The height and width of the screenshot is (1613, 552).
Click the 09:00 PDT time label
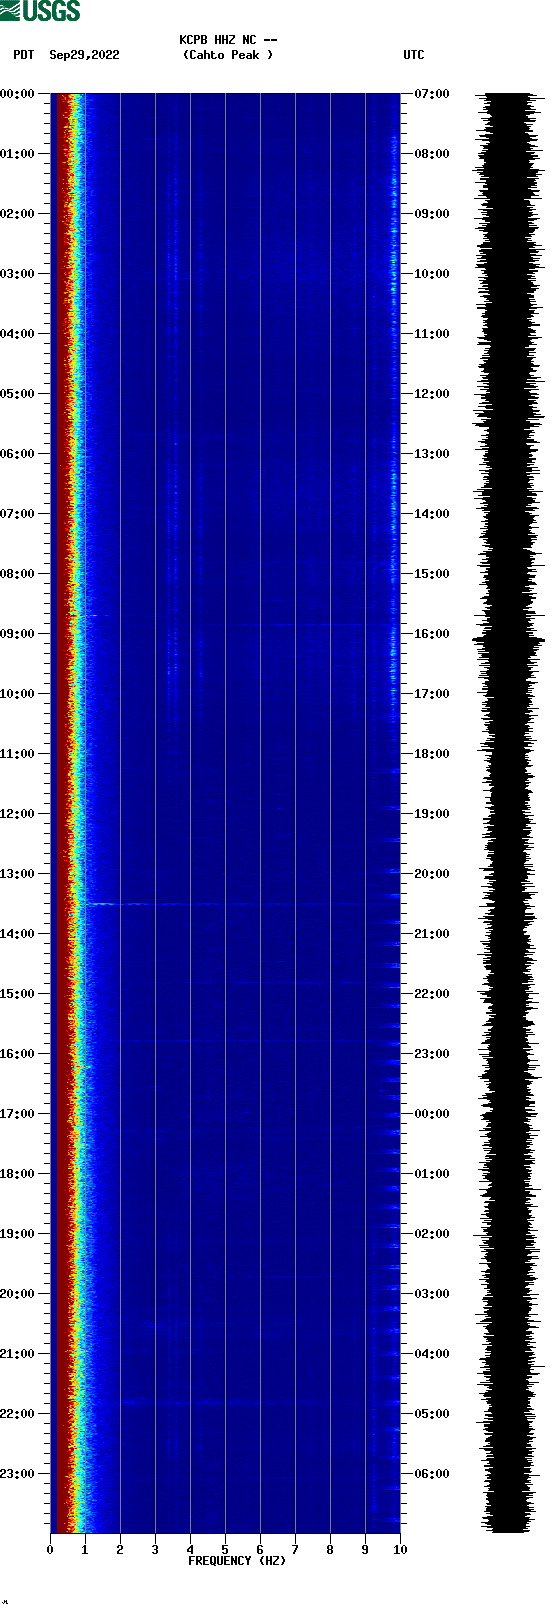point(18,634)
